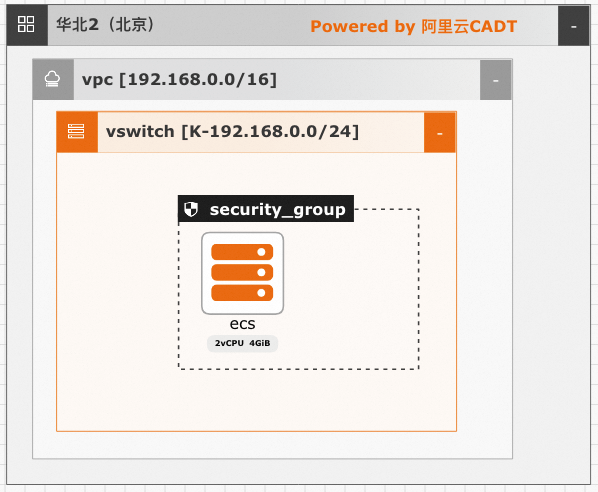Click the 2vCPU 4GiB spec badge
This screenshot has width=598, height=492.
pos(243,343)
